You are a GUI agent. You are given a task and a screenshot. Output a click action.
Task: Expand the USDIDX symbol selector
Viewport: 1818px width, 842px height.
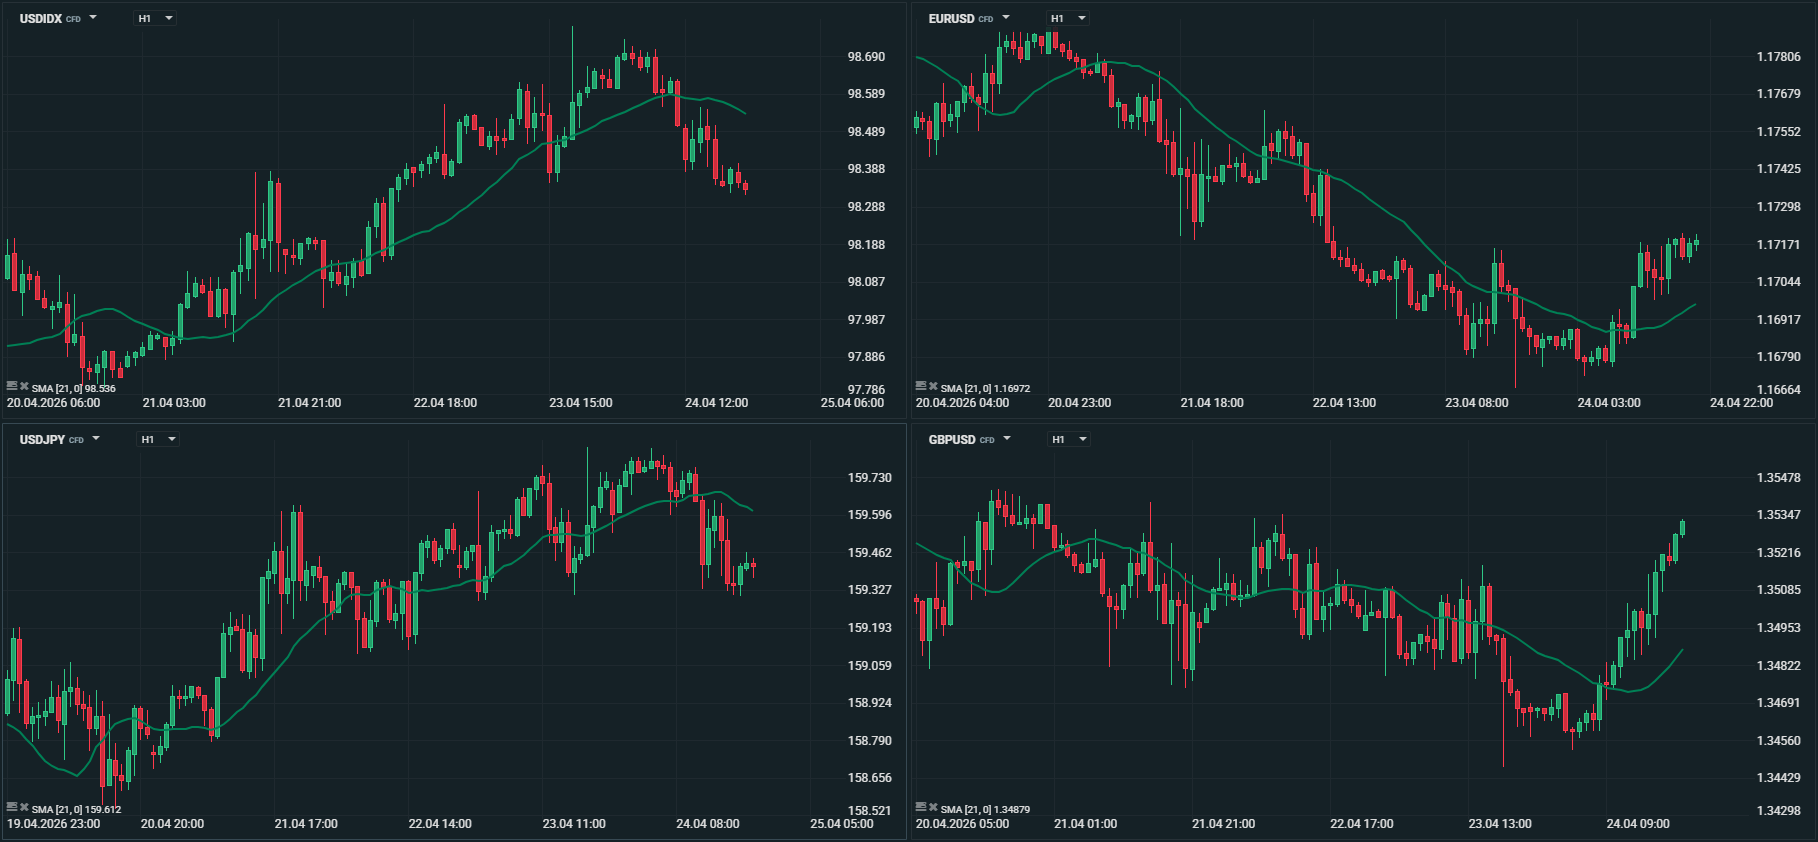[x=93, y=18]
